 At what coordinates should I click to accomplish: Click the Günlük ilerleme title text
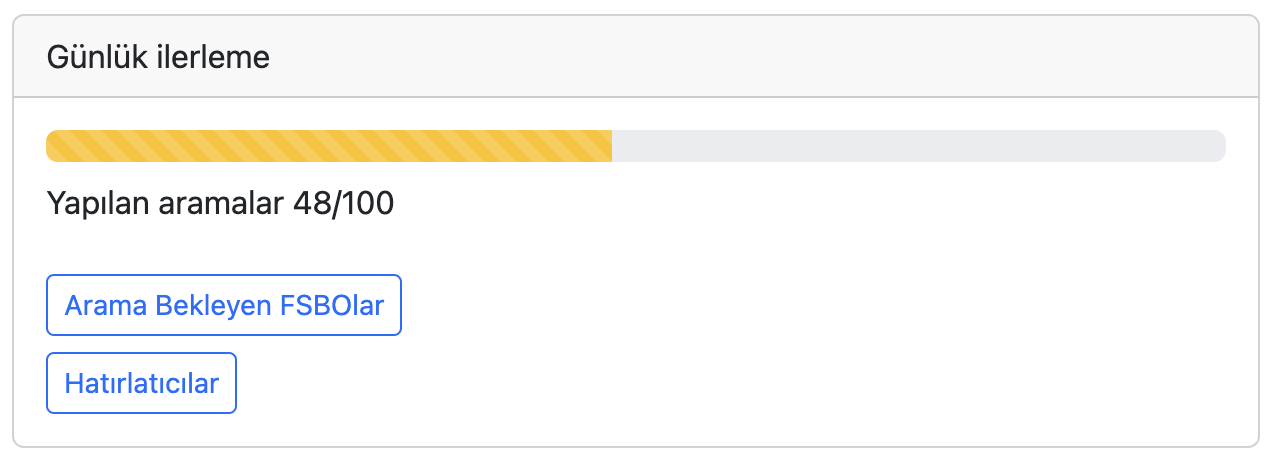point(158,57)
